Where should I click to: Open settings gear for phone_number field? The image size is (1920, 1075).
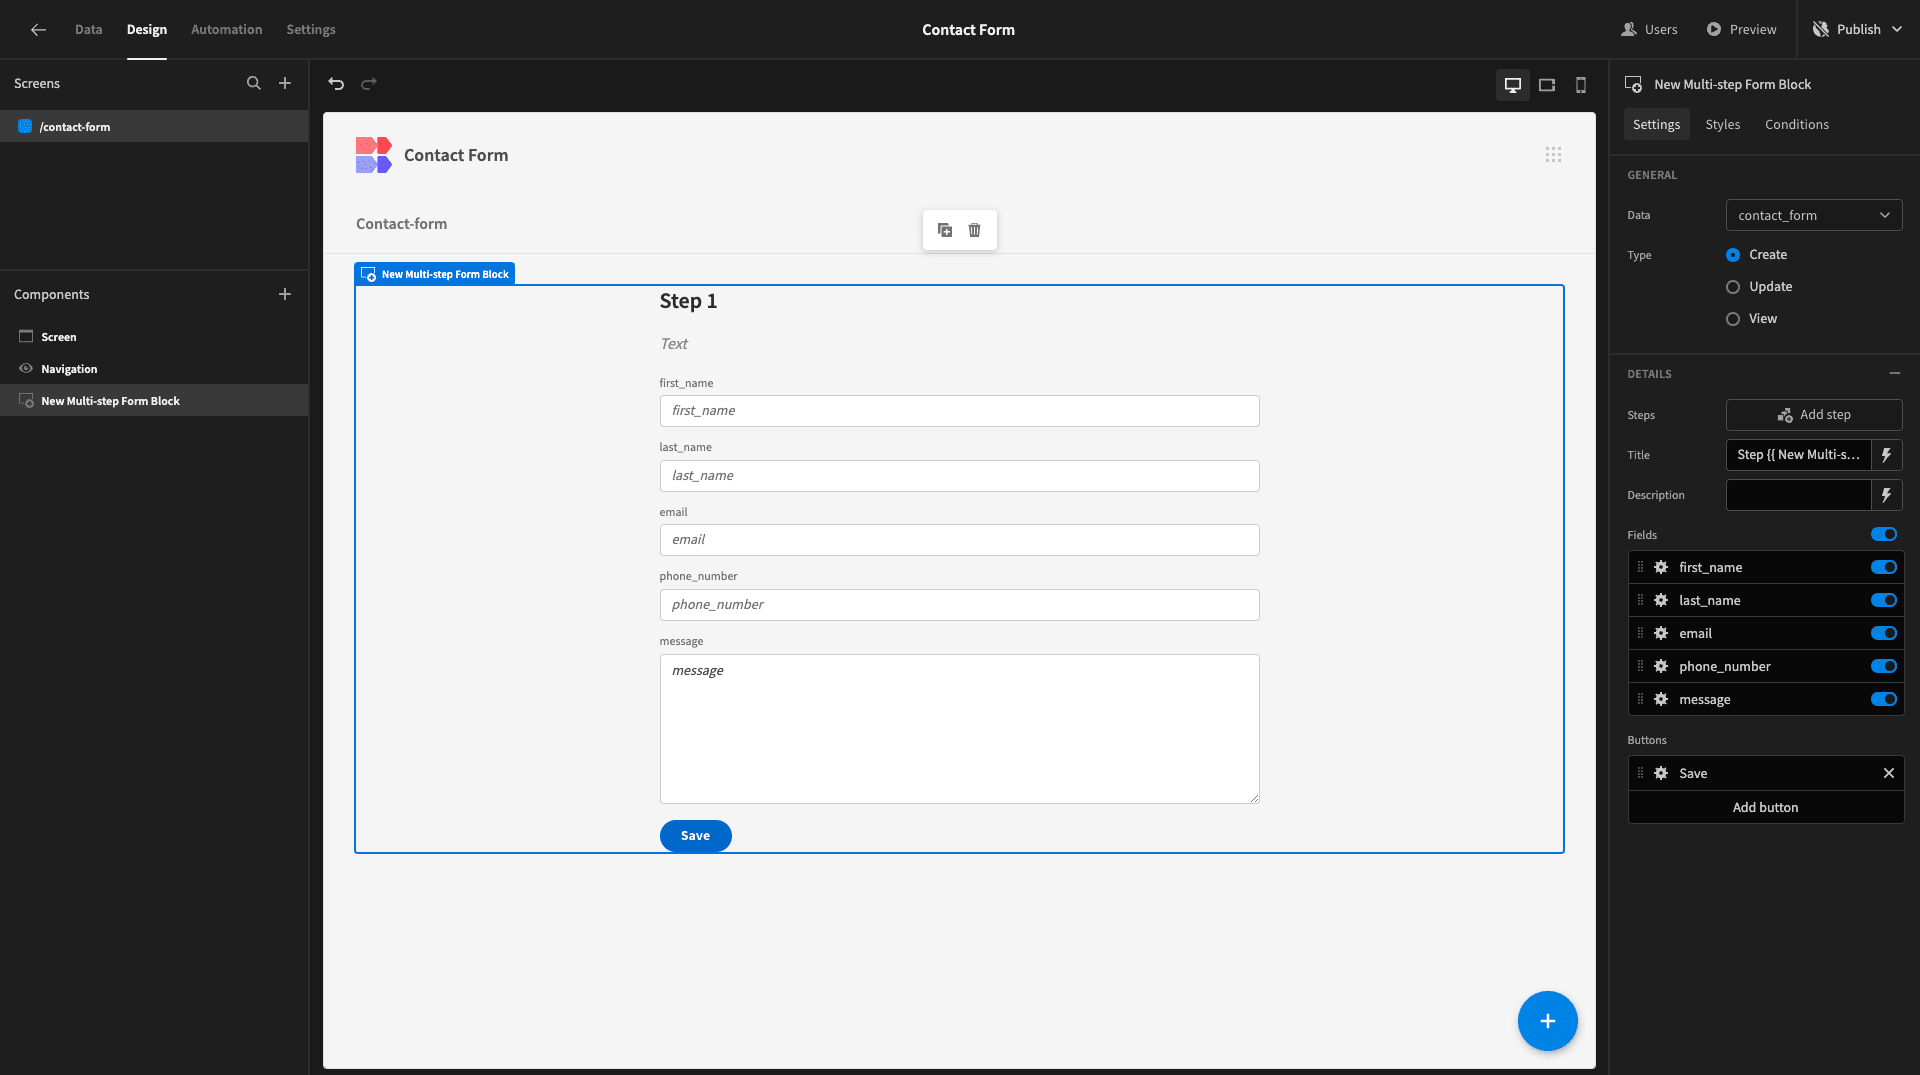(1661, 666)
